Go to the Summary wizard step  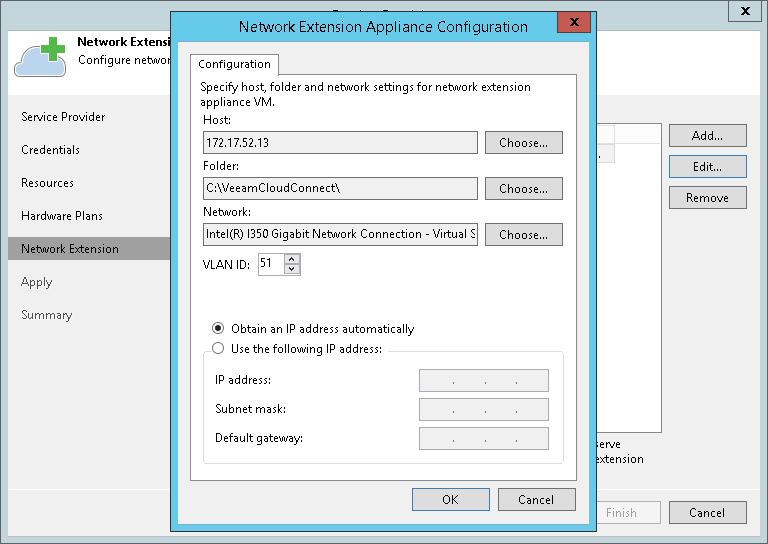pyautogui.click(x=47, y=315)
